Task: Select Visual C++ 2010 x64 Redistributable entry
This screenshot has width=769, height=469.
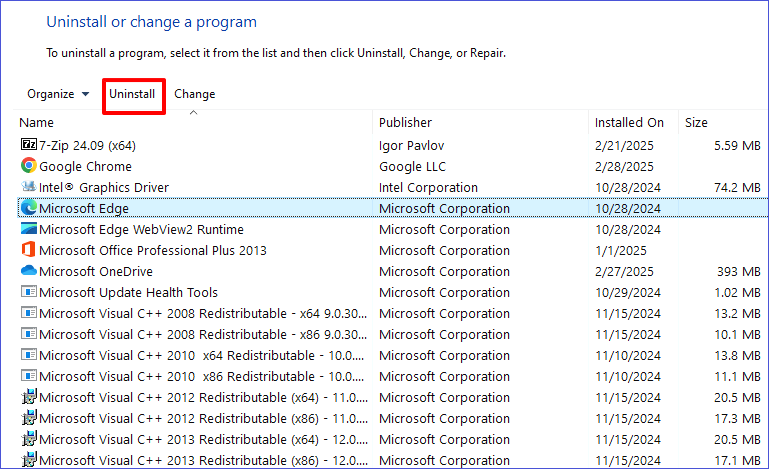Action: pyautogui.click(x=202, y=356)
